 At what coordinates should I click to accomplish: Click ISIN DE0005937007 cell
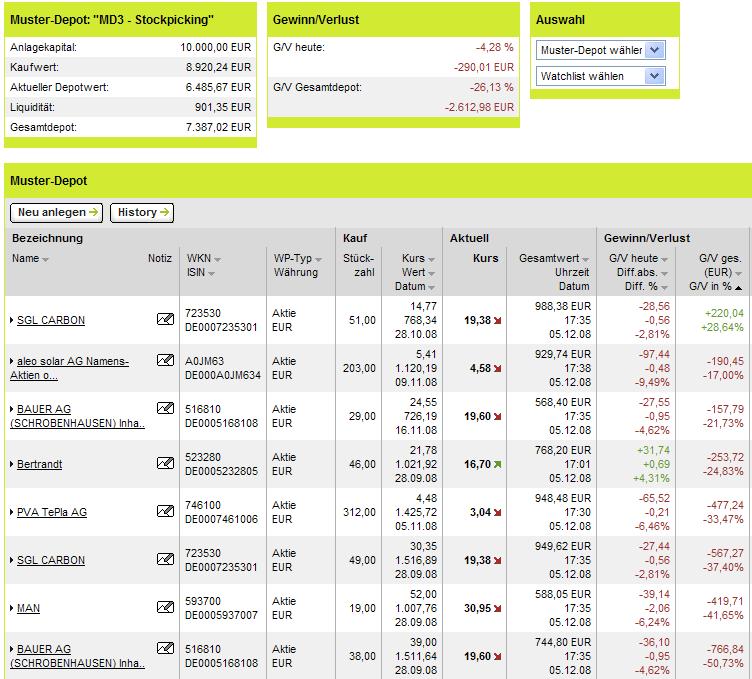221,615
